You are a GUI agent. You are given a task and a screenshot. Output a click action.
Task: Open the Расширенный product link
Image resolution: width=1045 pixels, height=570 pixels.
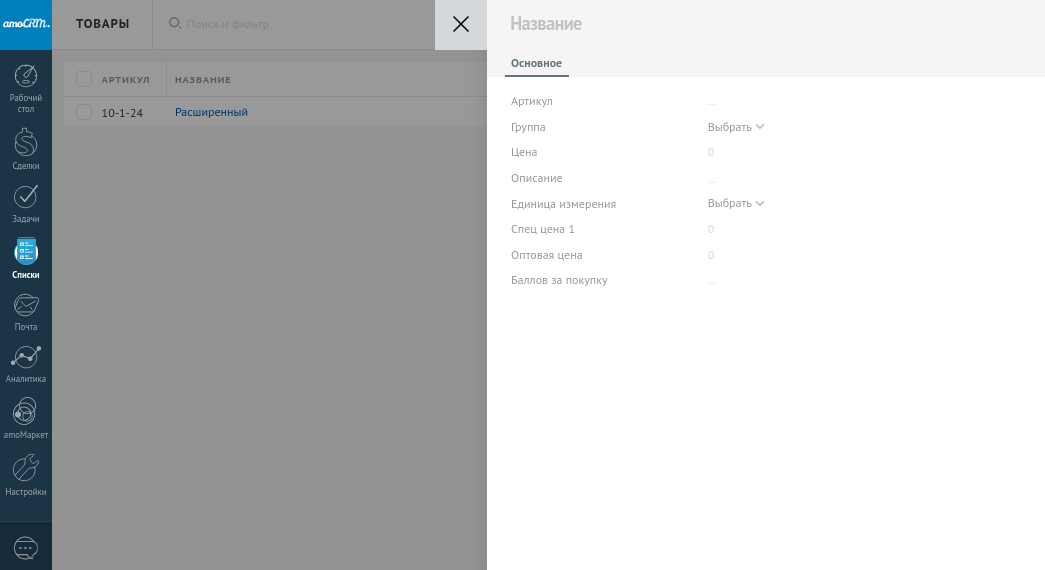click(211, 112)
